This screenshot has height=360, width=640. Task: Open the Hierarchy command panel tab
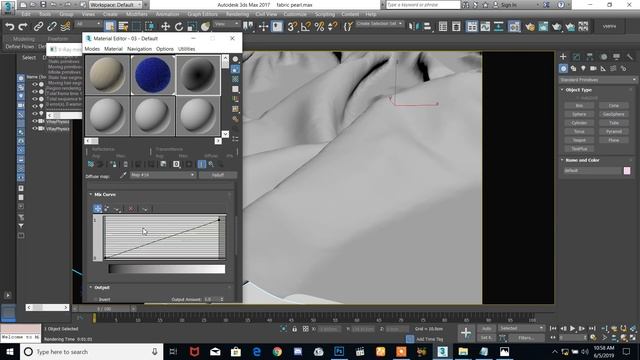pos(590,57)
